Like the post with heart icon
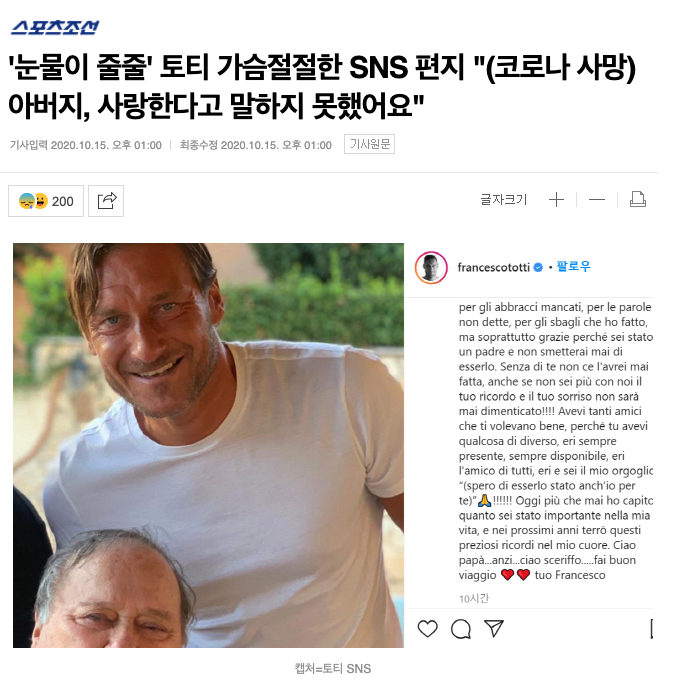This screenshot has height=683, width=674. 427,629
